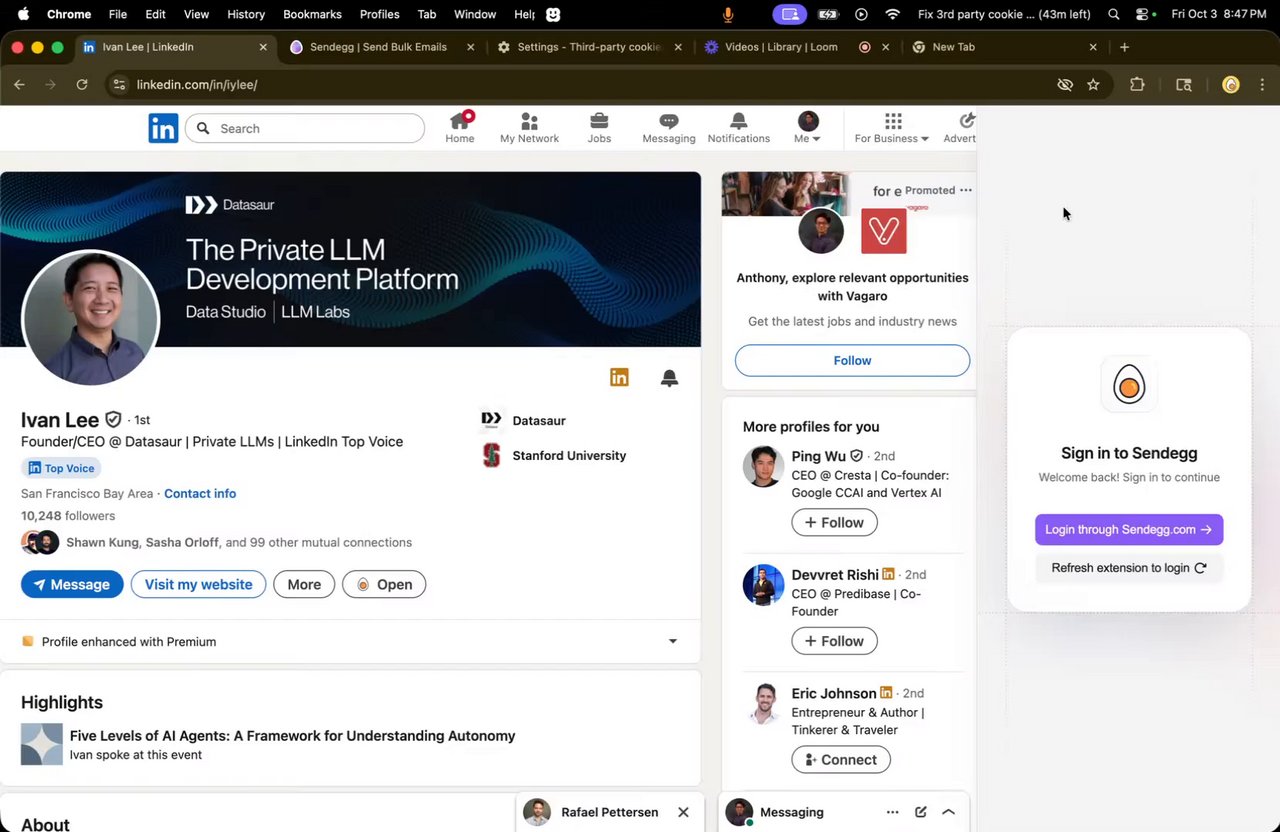This screenshot has width=1280, height=832.
Task: Open the Apple menu
Action: coord(23,15)
